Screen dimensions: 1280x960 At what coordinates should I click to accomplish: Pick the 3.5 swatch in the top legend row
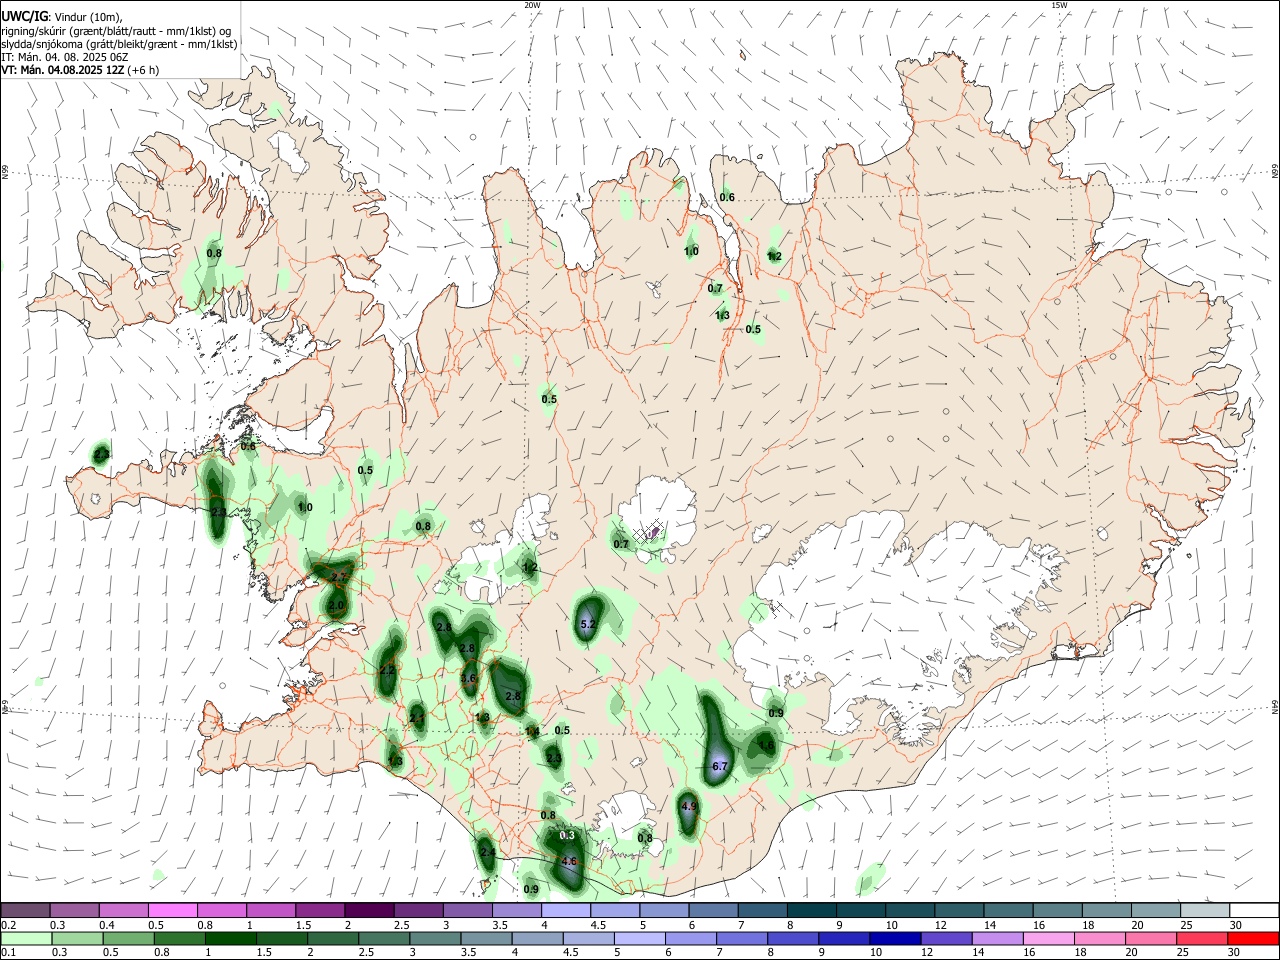[517, 910]
